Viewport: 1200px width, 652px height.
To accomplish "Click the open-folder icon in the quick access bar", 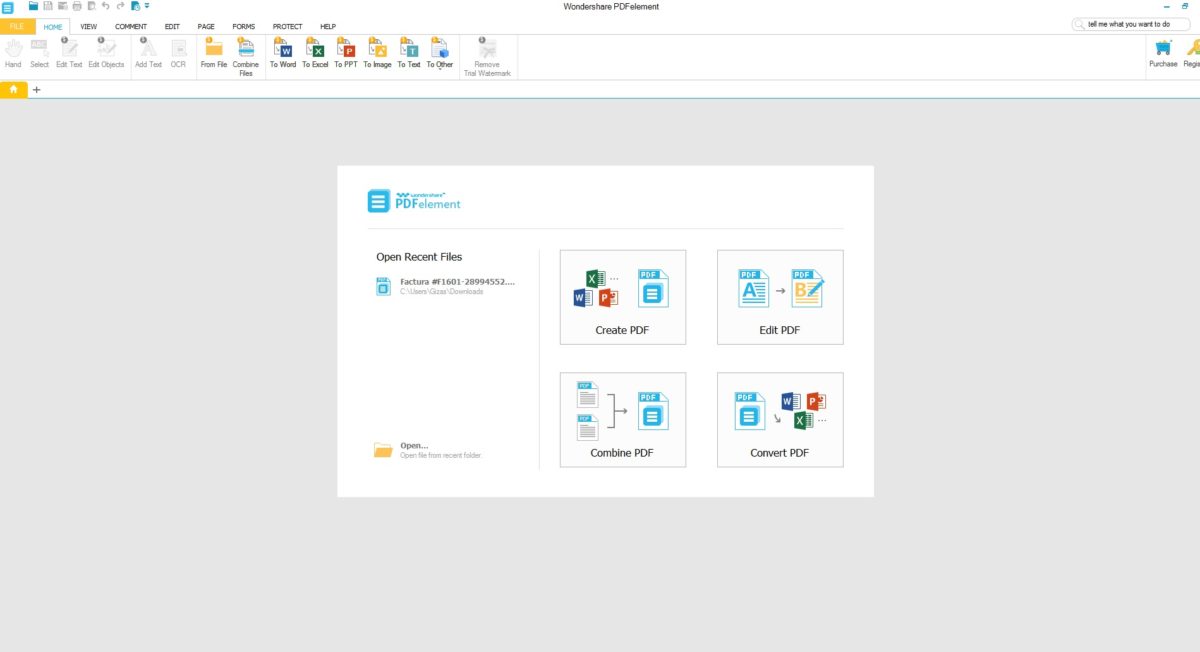I will [33, 6].
